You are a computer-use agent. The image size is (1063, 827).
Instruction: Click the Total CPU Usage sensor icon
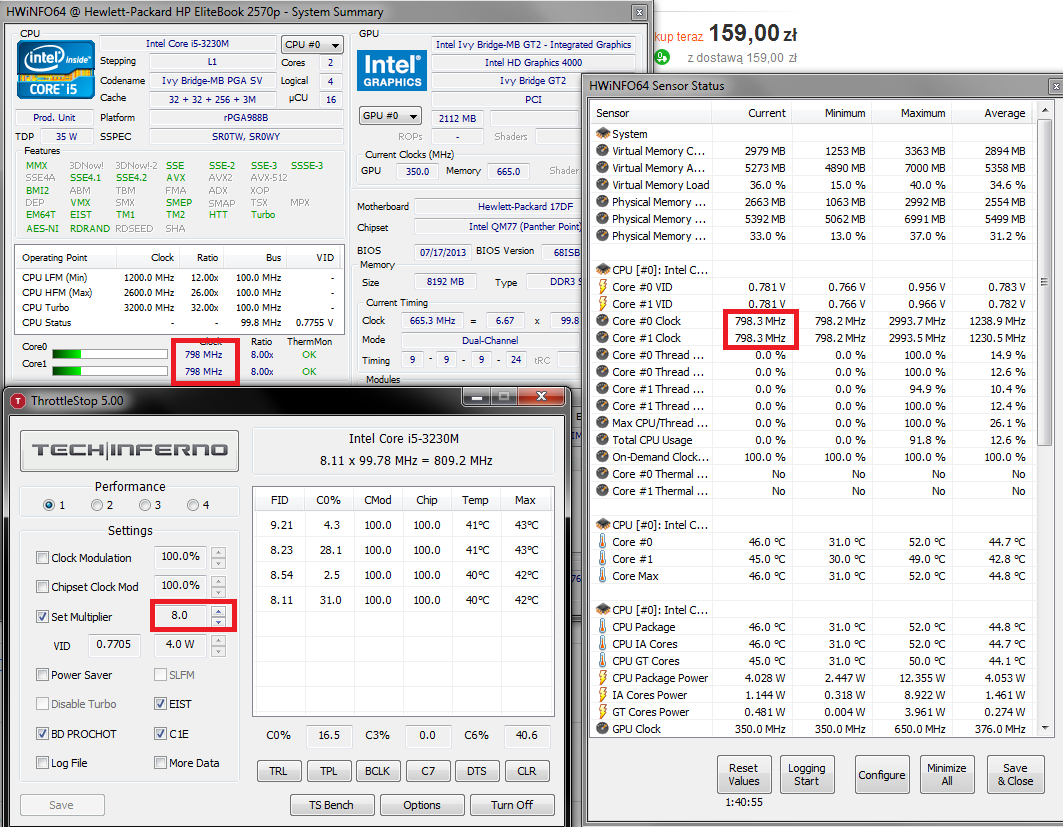click(x=603, y=439)
